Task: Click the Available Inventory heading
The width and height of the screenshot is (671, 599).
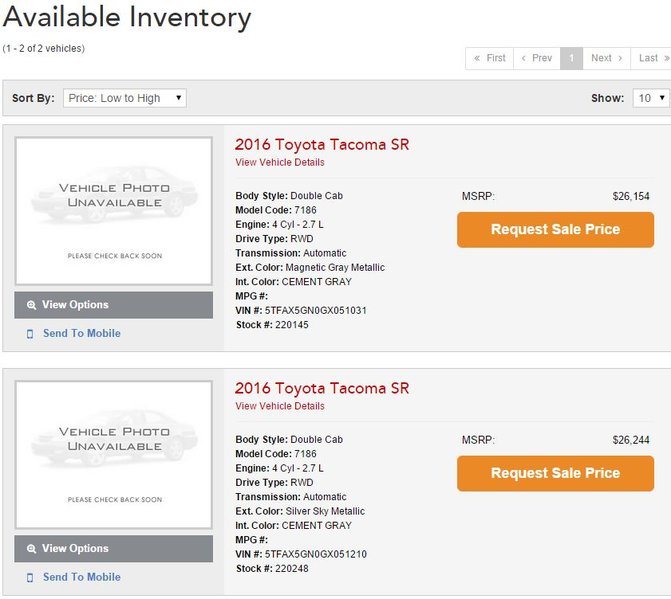Action: coord(127,18)
